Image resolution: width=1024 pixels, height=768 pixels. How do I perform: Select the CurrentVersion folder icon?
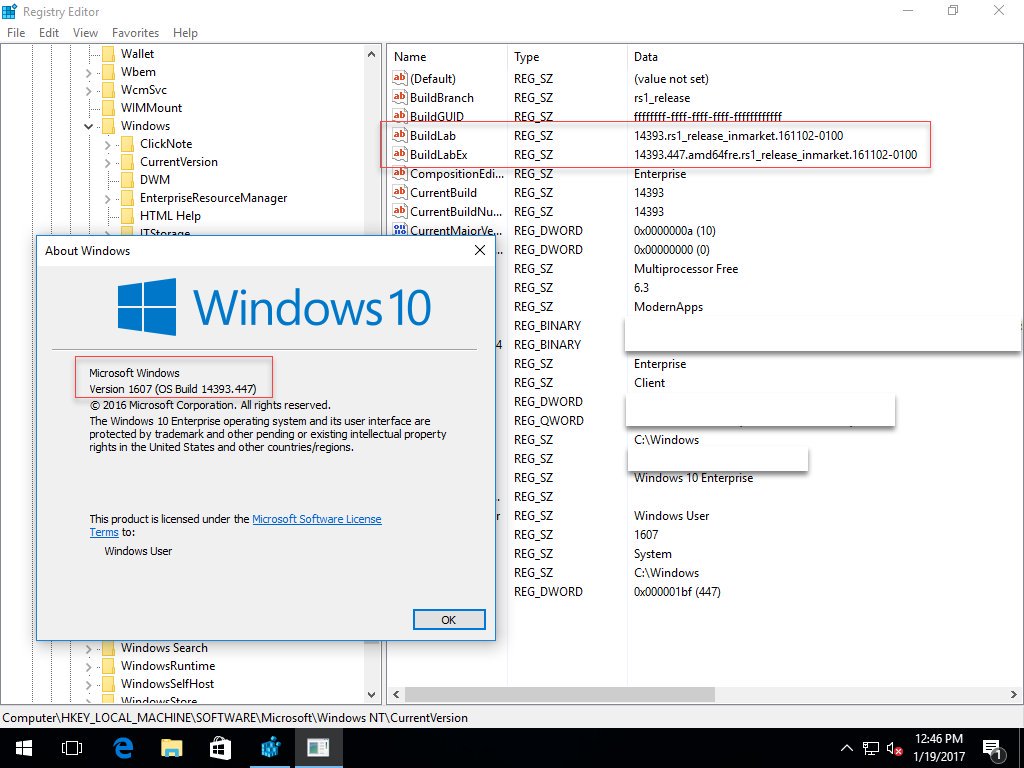pyautogui.click(x=128, y=161)
